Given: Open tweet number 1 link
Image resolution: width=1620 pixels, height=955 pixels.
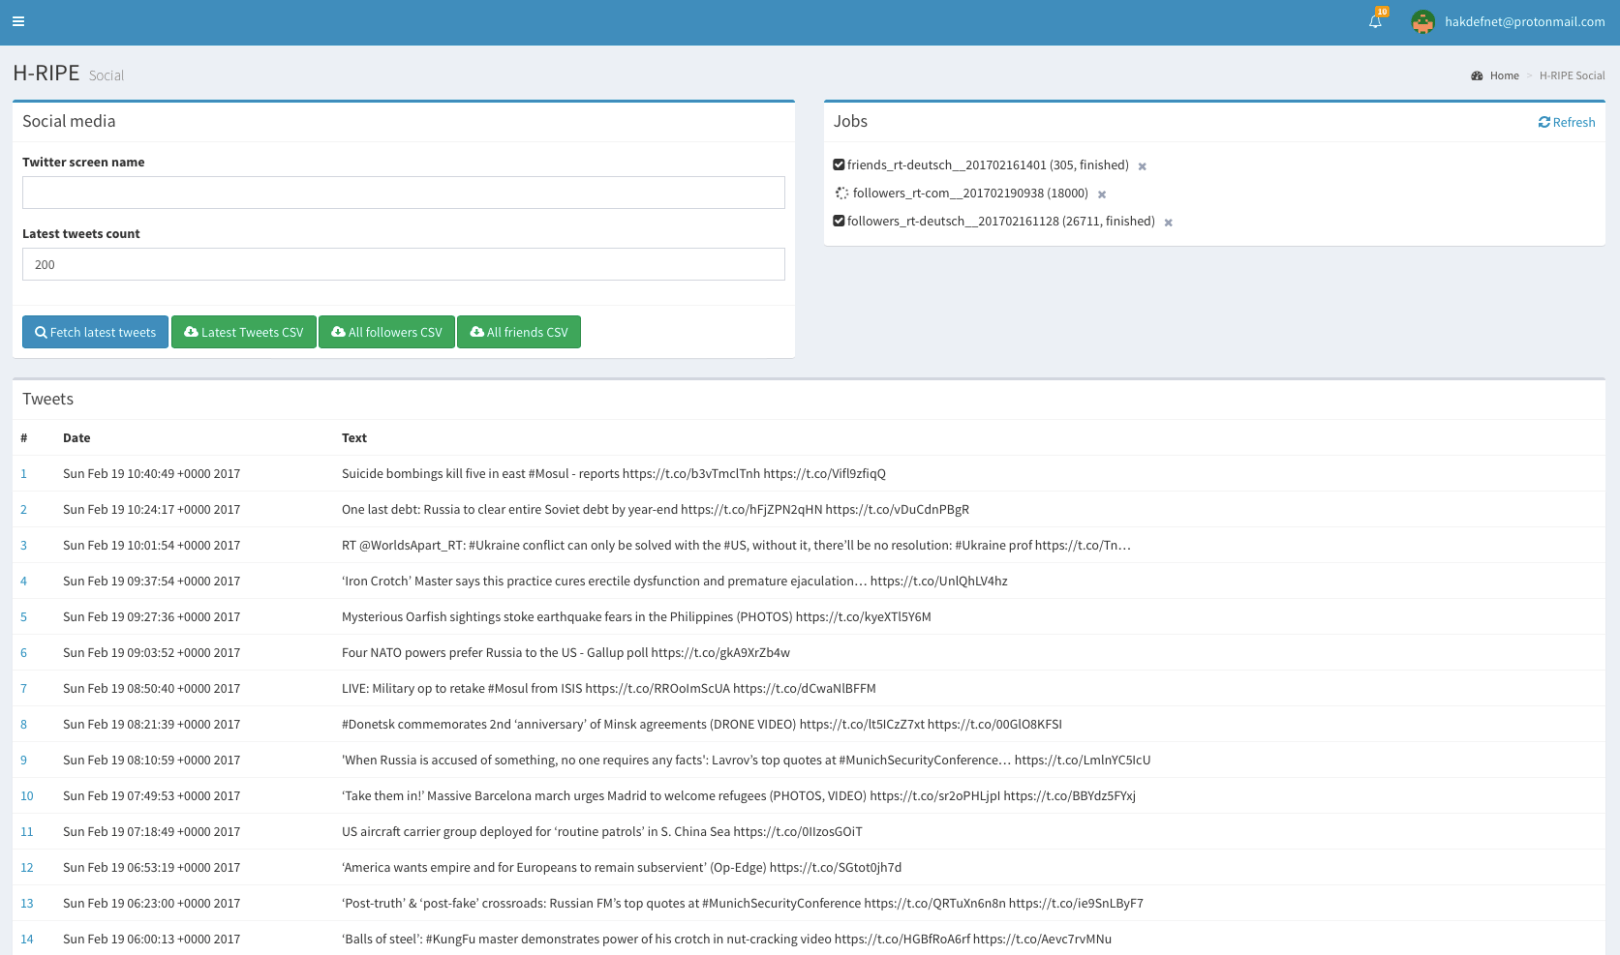Looking at the screenshot, I should tap(24, 474).
